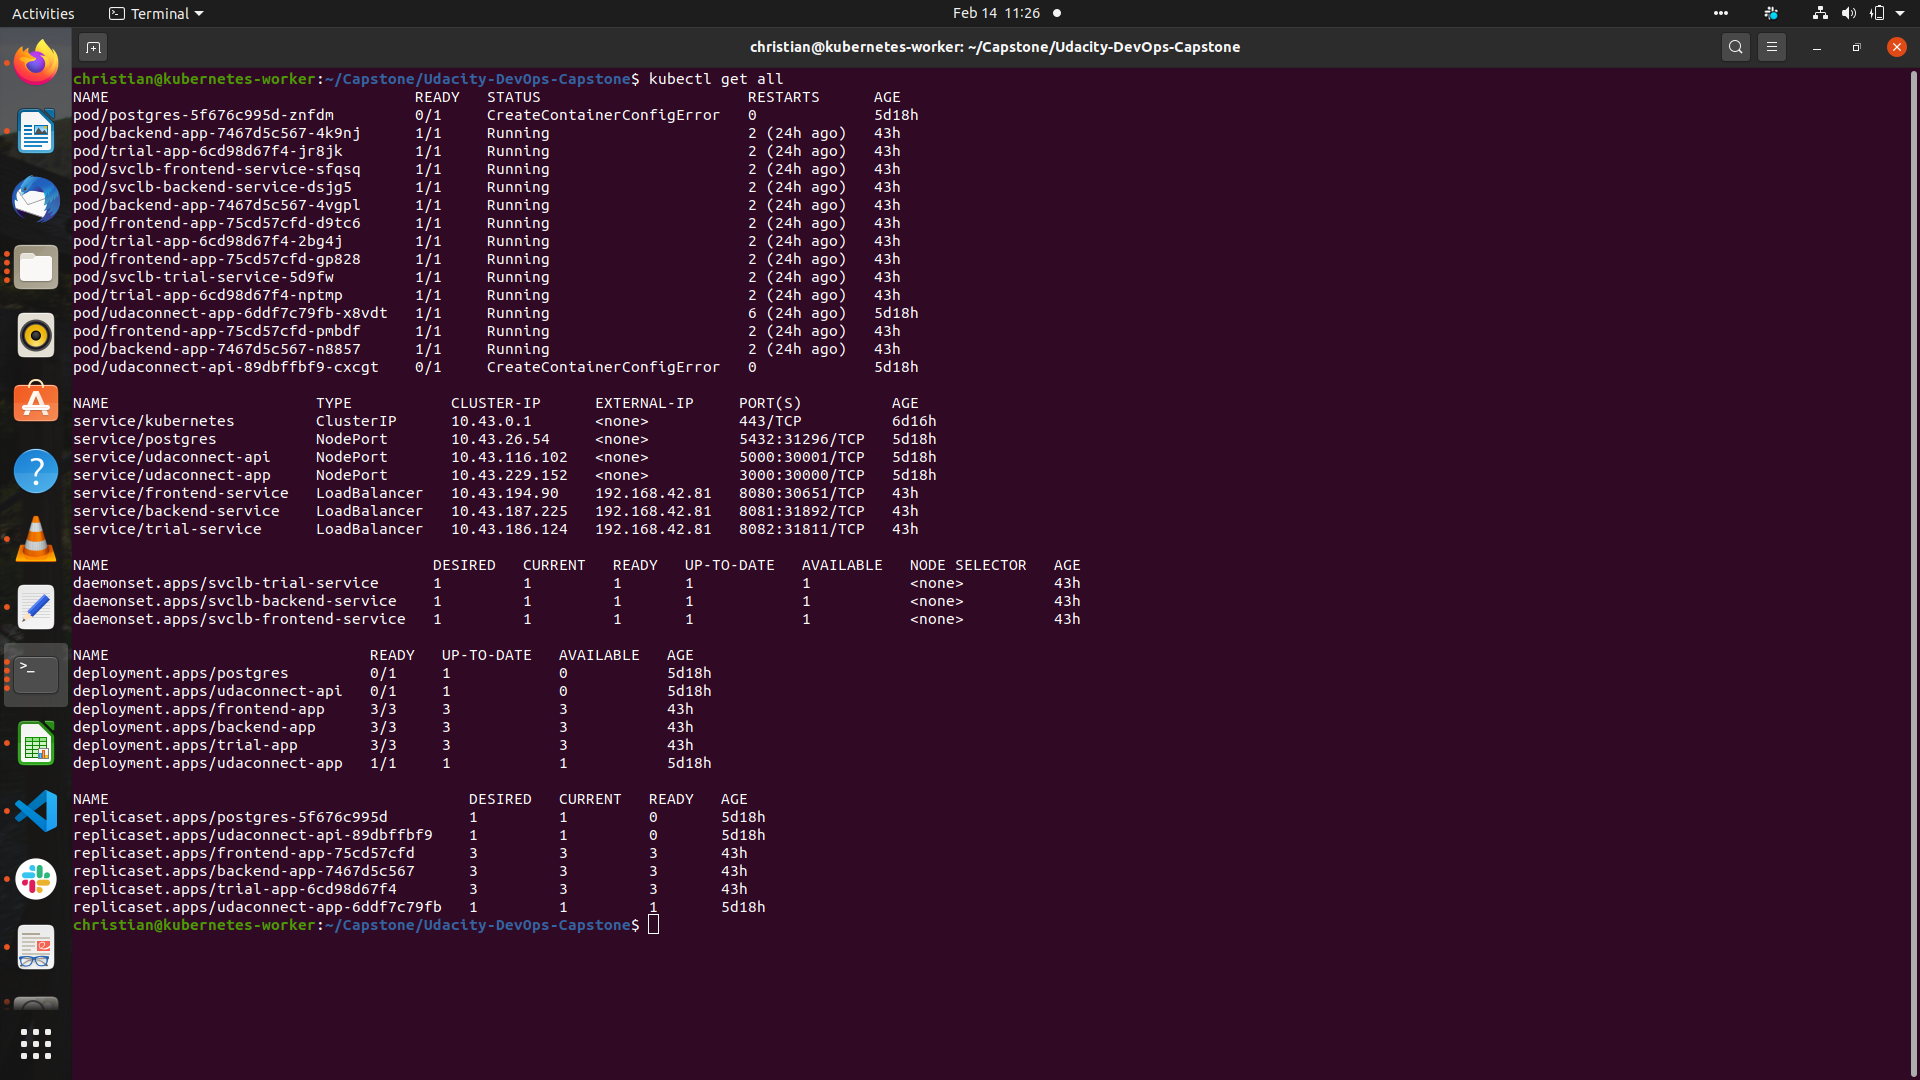Select replicaset.apps/udaconnect-app-6ddf7c79fb
The height and width of the screenshot is (1080, 1920).
click(x=257, y=907)
